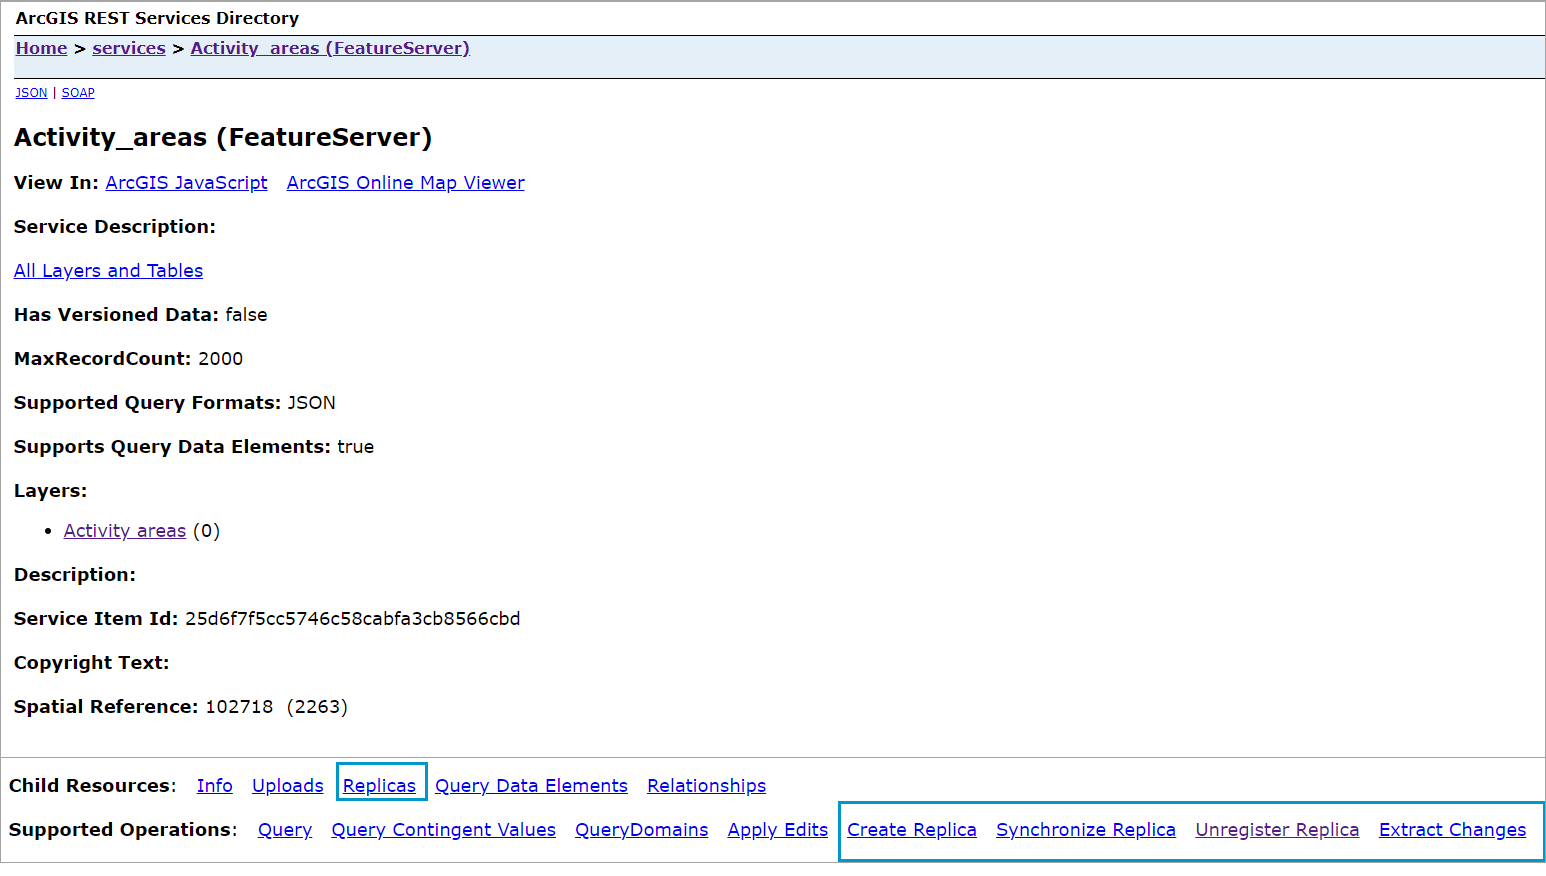Switch to the SOAP view
The image size is (1546, 876).
(77, 92)
